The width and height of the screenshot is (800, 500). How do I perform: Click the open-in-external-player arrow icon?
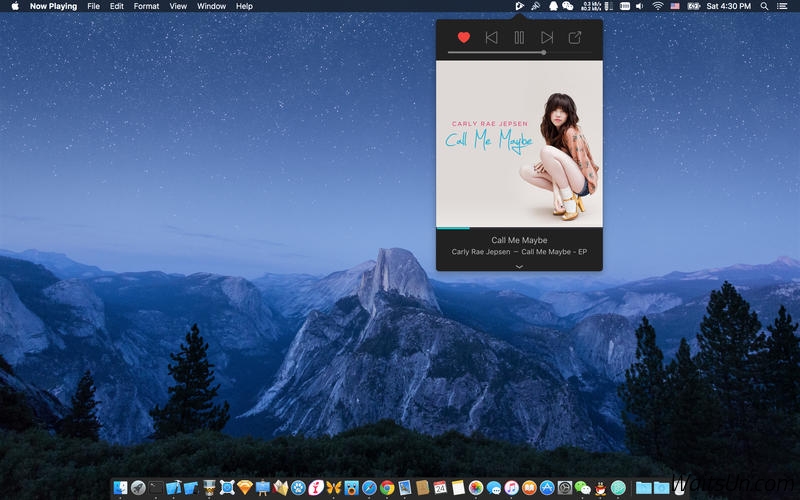(x=575, y=37)
